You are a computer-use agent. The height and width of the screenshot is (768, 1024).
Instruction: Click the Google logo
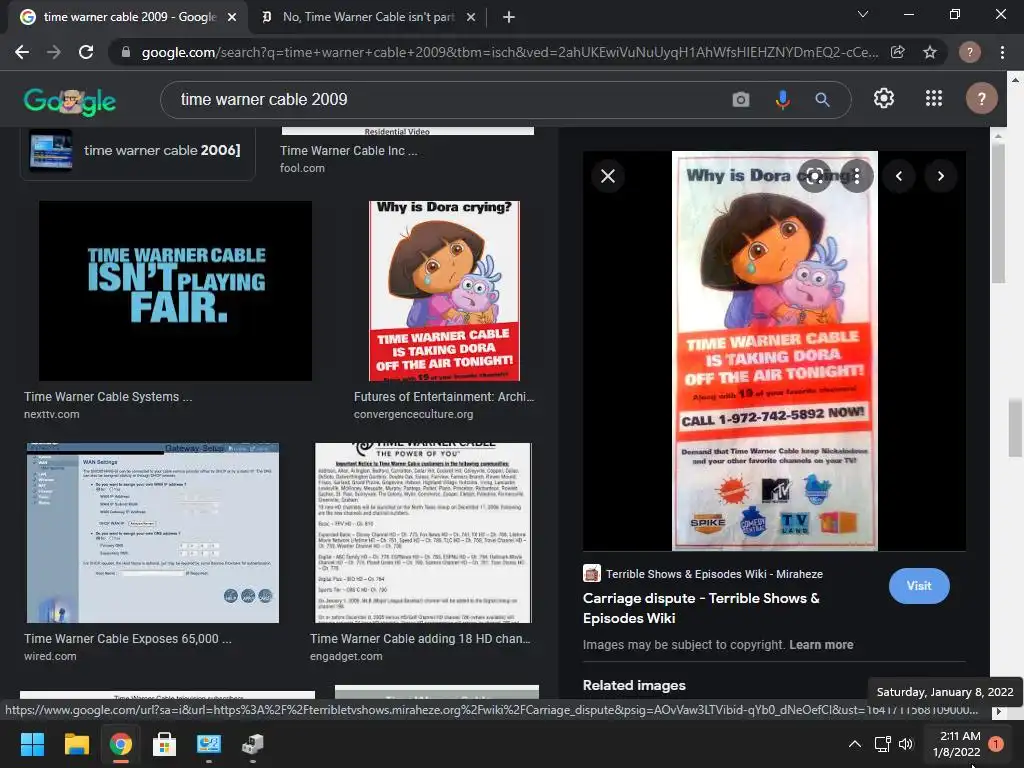[70, 101]
